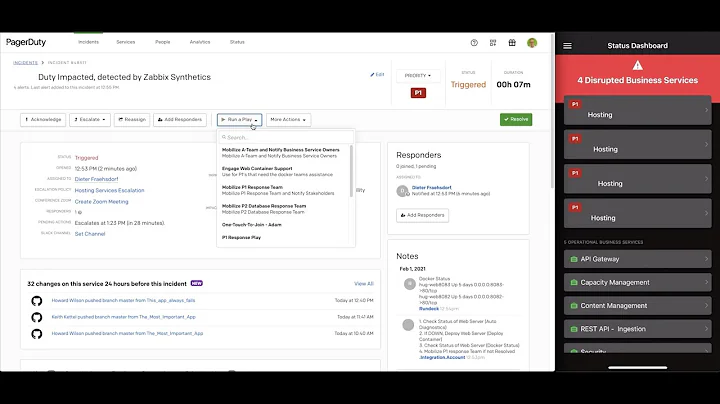Open the People tab
Screen dimensions: 720x404
[x=163, y=42]
